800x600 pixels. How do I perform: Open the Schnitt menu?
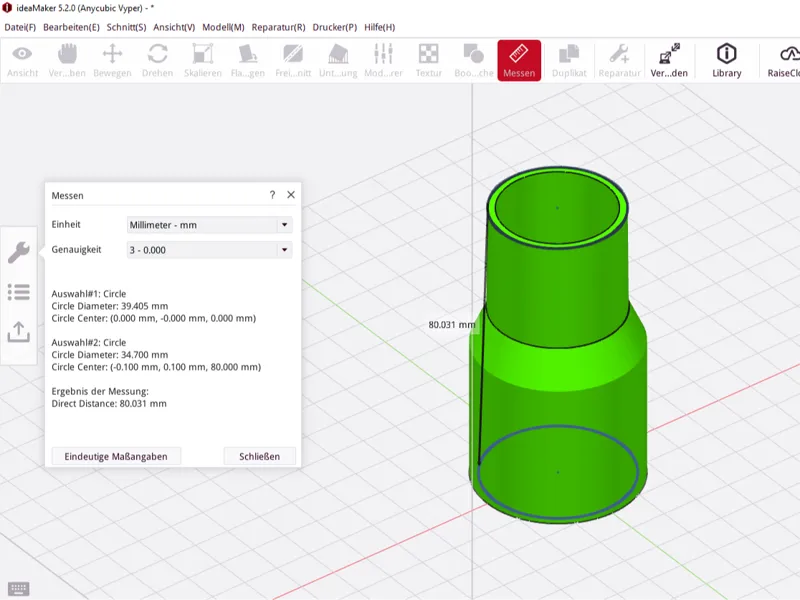click(126, 27)
